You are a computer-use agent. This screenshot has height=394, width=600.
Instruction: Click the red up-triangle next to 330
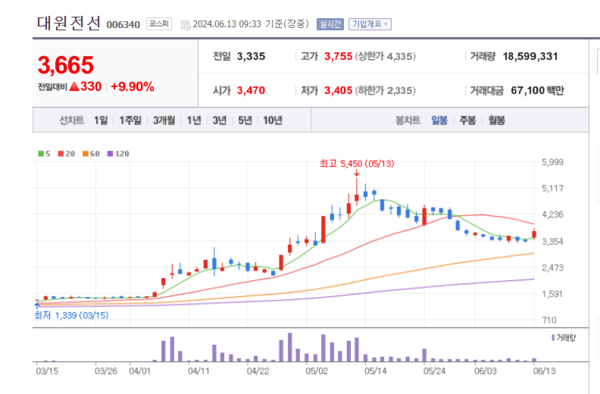tap(75, 87)
